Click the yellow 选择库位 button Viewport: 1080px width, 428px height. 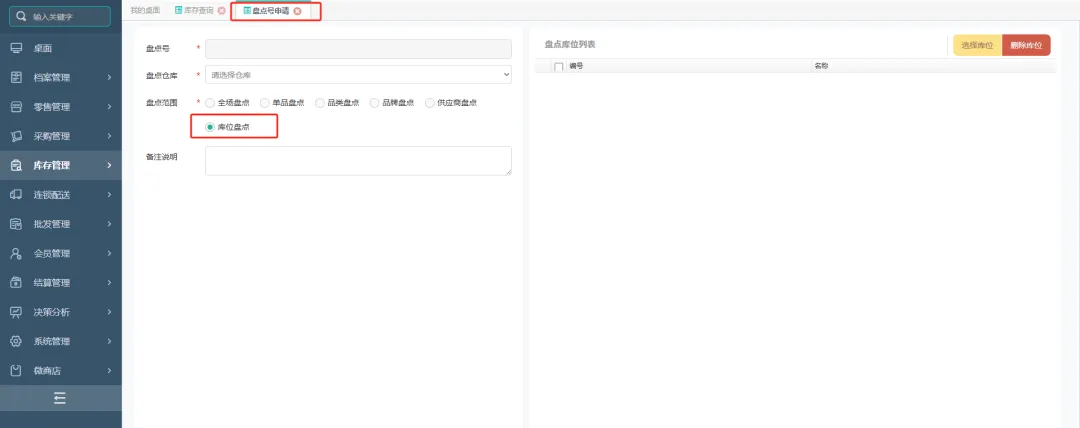(x=977, y=46)
